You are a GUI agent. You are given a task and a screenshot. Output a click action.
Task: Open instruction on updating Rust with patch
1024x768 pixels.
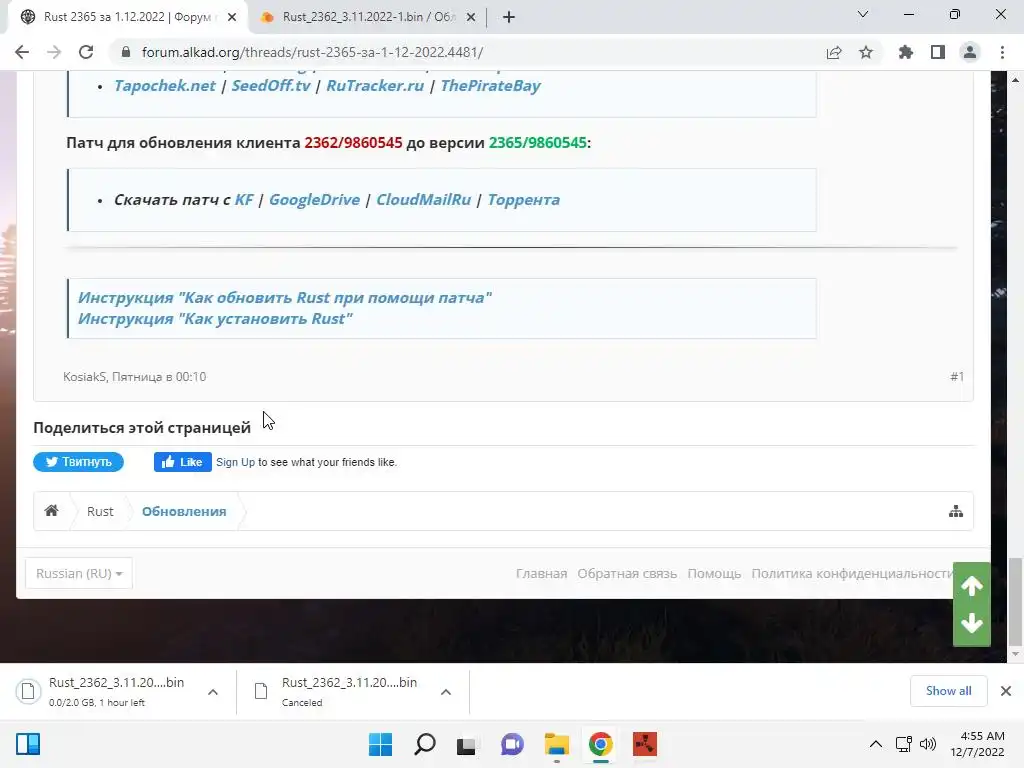click(285, 298)
